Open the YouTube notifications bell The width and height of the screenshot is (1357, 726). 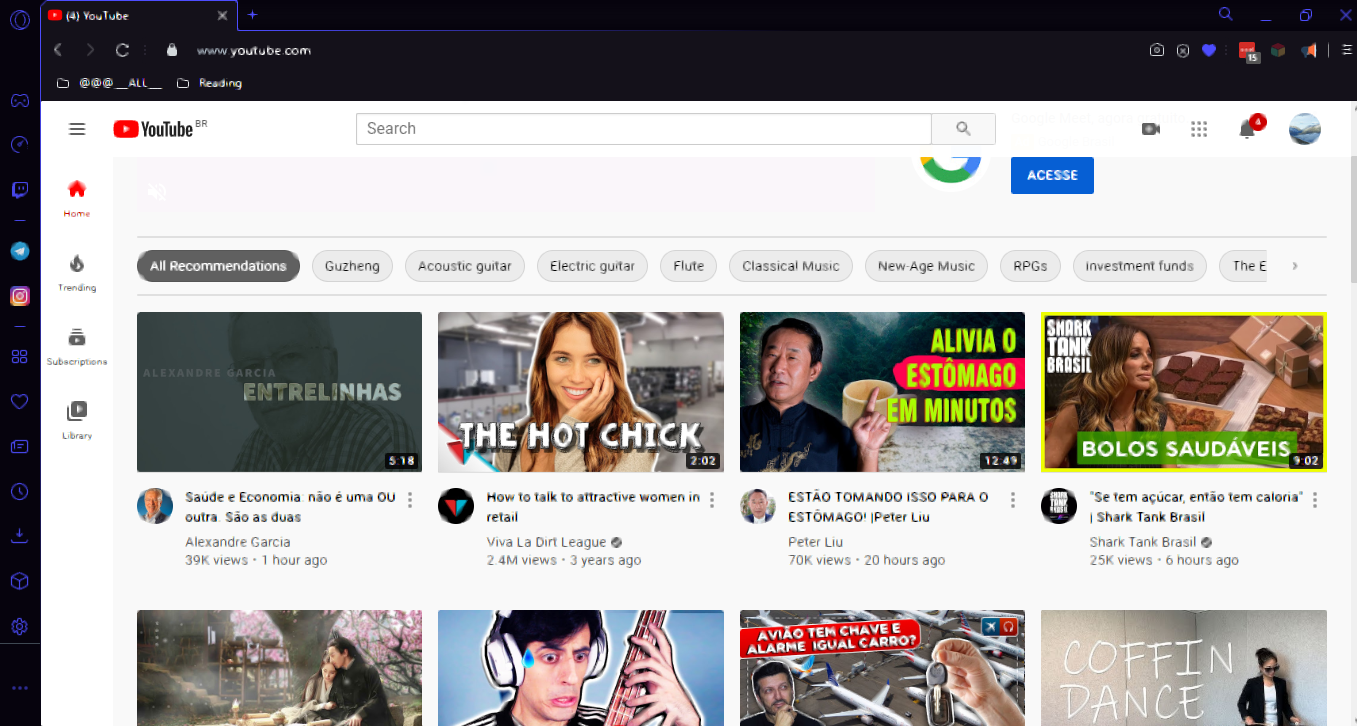point(1247,129)
